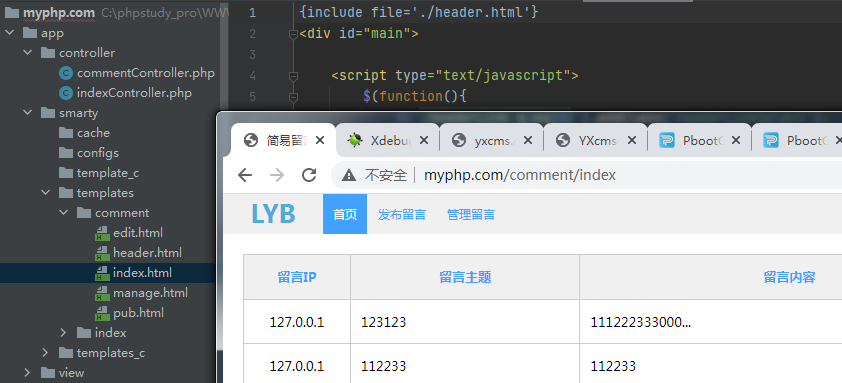The image size is (842, 383).
Task: Close the 简易留言 browser tab
Action: coord(320,141)
